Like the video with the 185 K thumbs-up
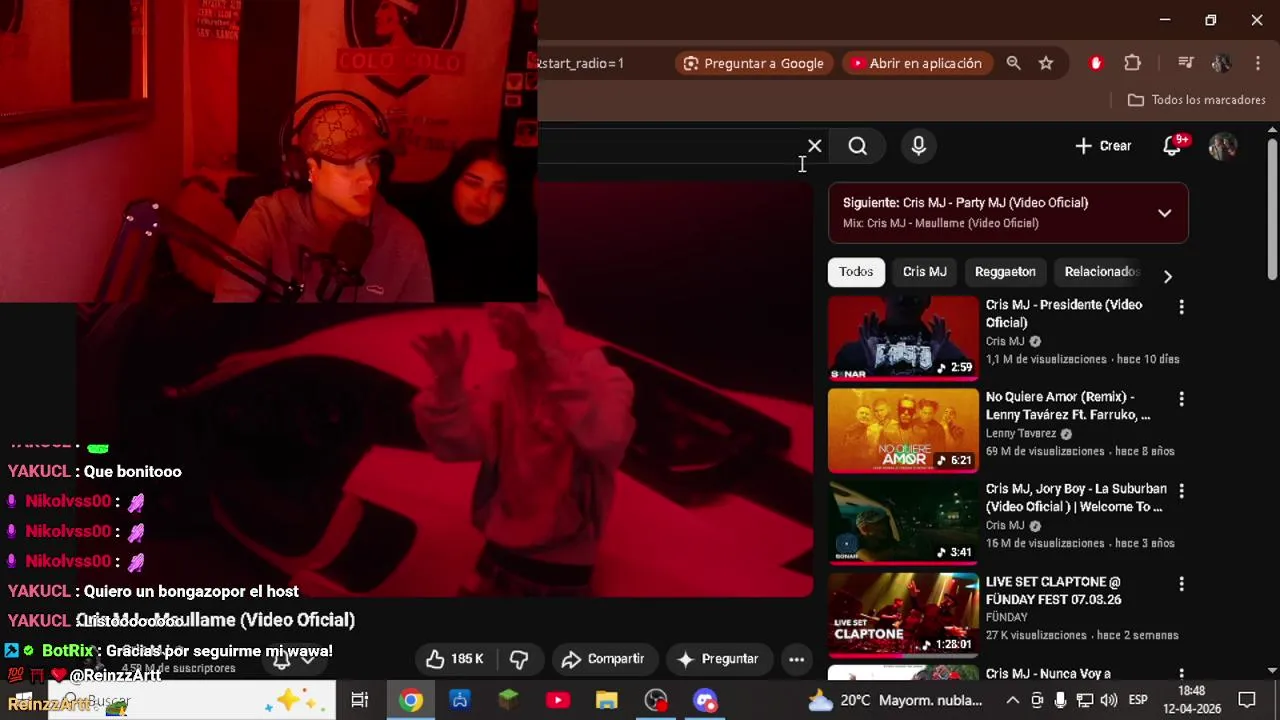This screenshot has width=1280, height=720. [x=455, y=659]
